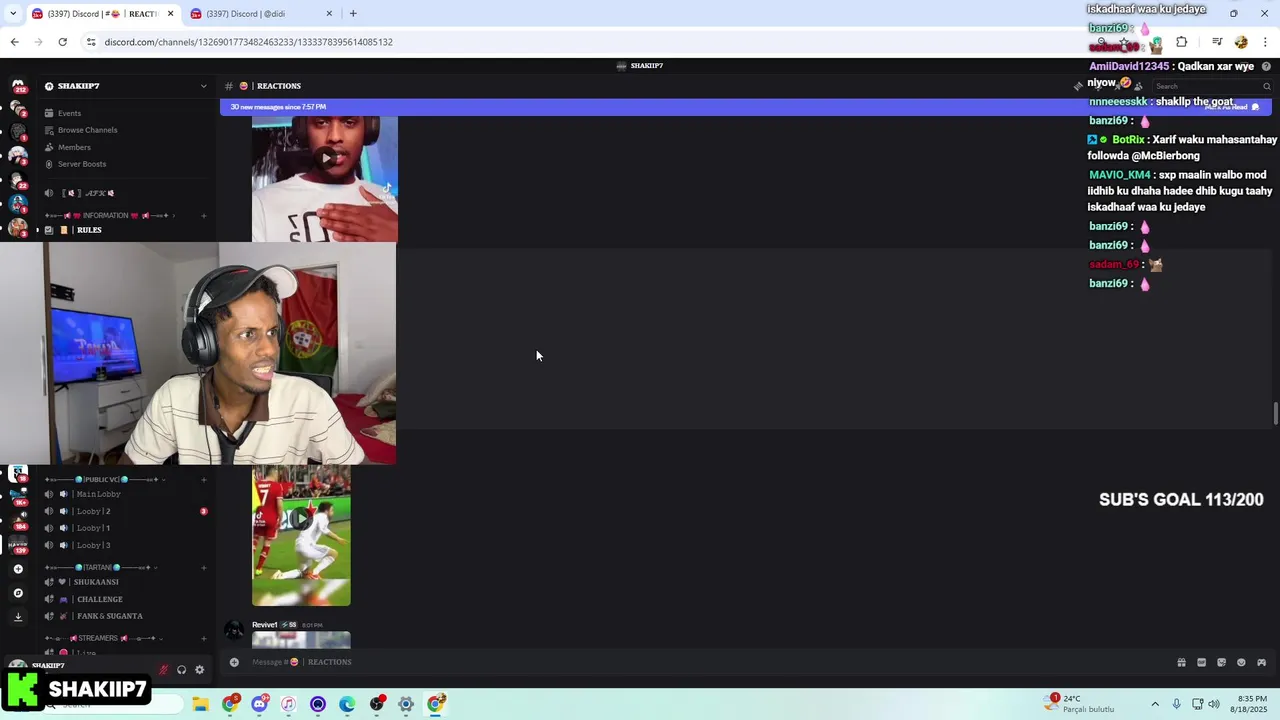Open volume control in system tray
The image size is (1280, 720).
1214,704
